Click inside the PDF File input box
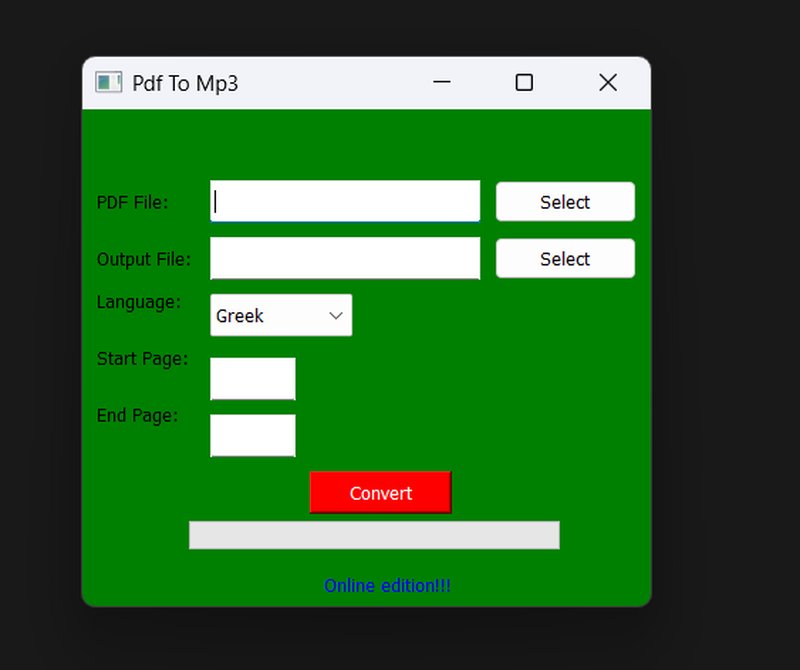 (345, 201)
